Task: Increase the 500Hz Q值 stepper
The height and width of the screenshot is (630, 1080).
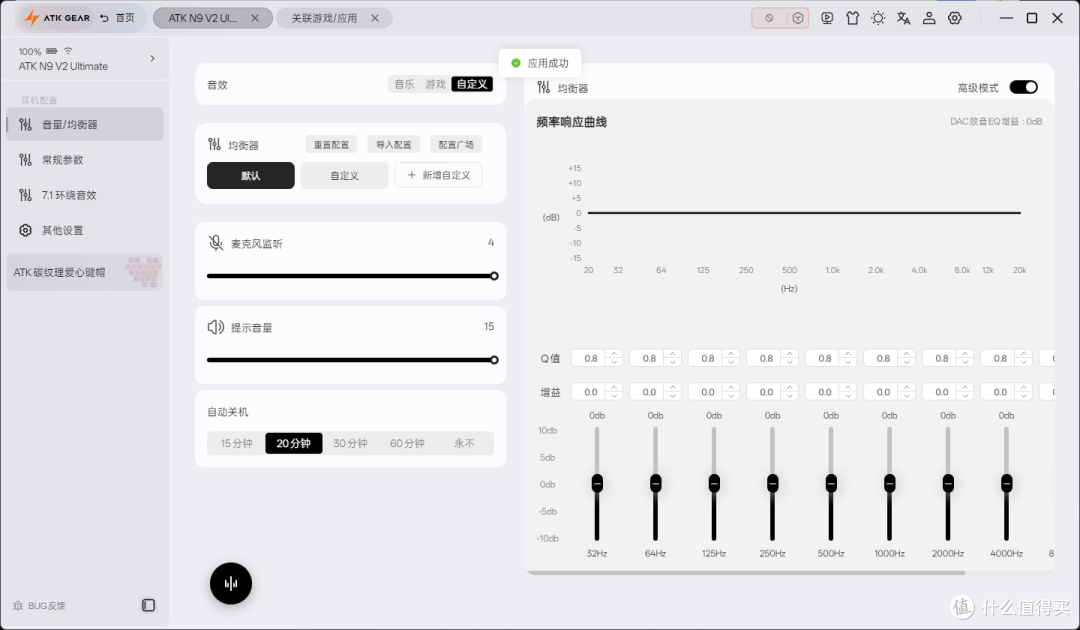Action: coord(849,354)
